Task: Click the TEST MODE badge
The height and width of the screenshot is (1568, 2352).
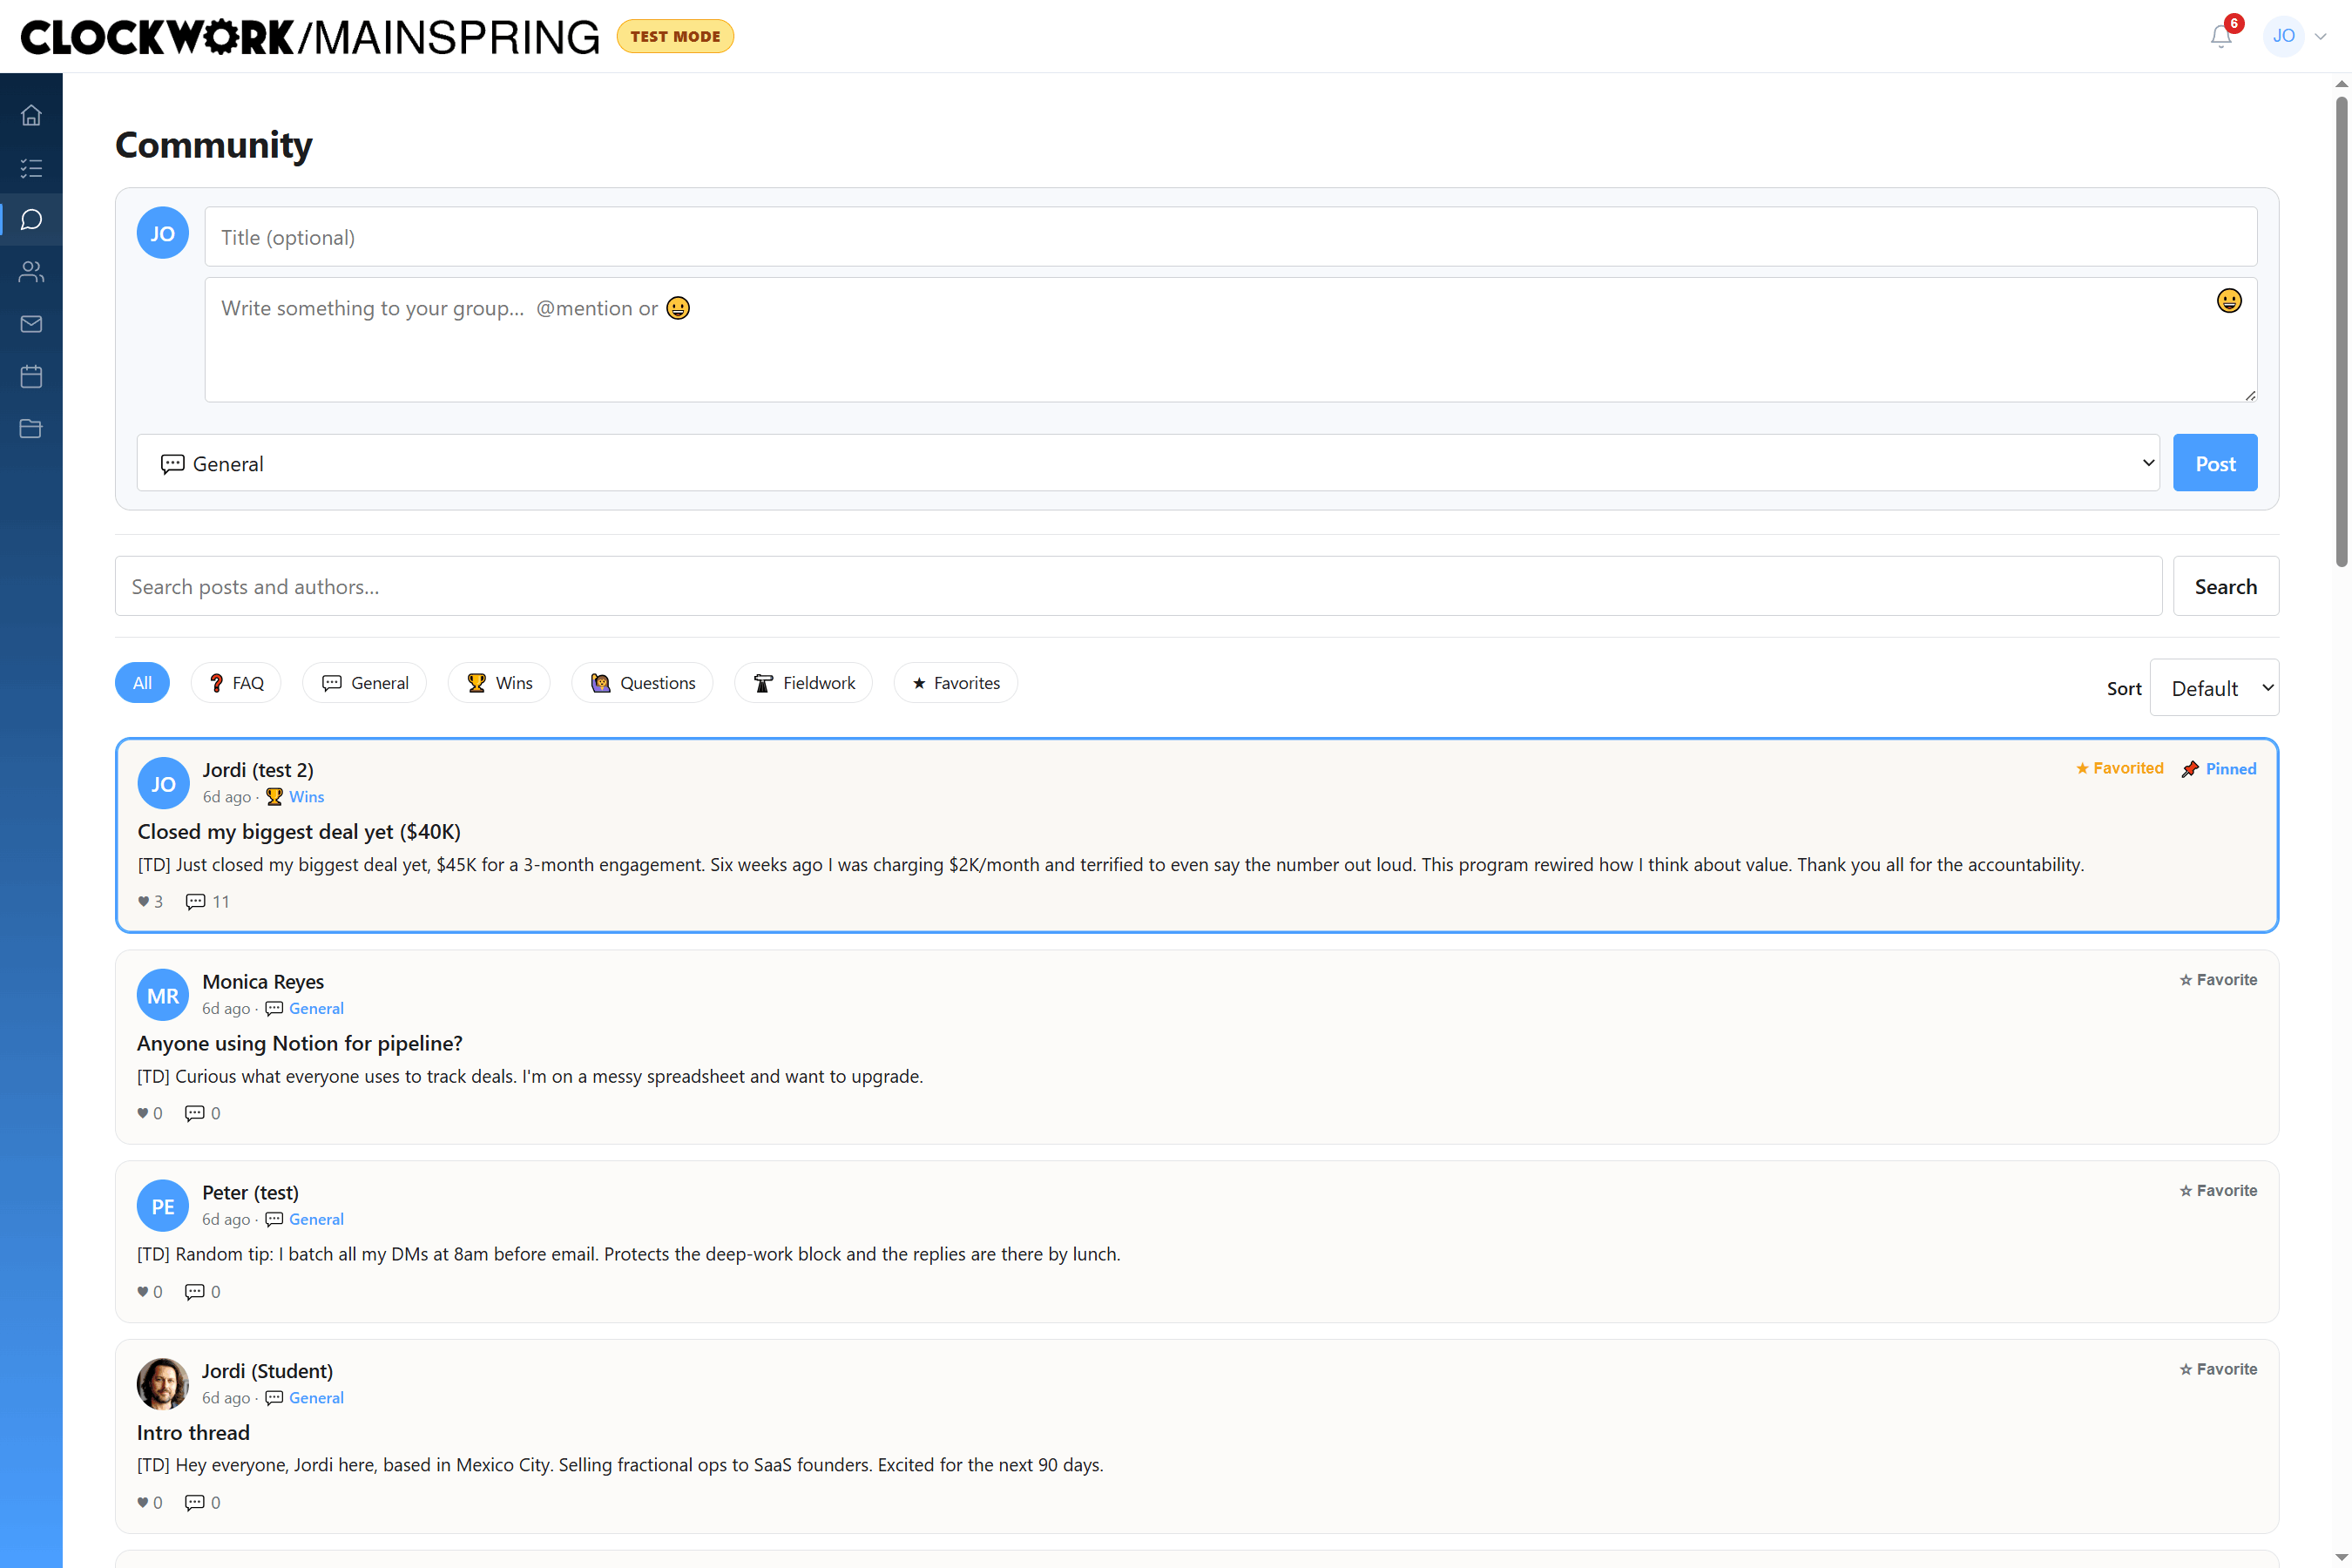Action: (675, 36)
